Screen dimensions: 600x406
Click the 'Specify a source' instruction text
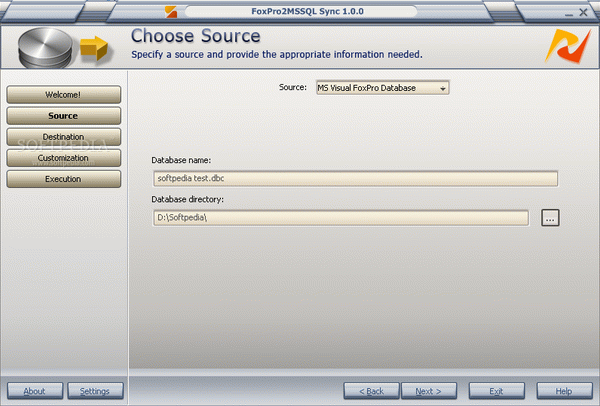click(277, 55)
